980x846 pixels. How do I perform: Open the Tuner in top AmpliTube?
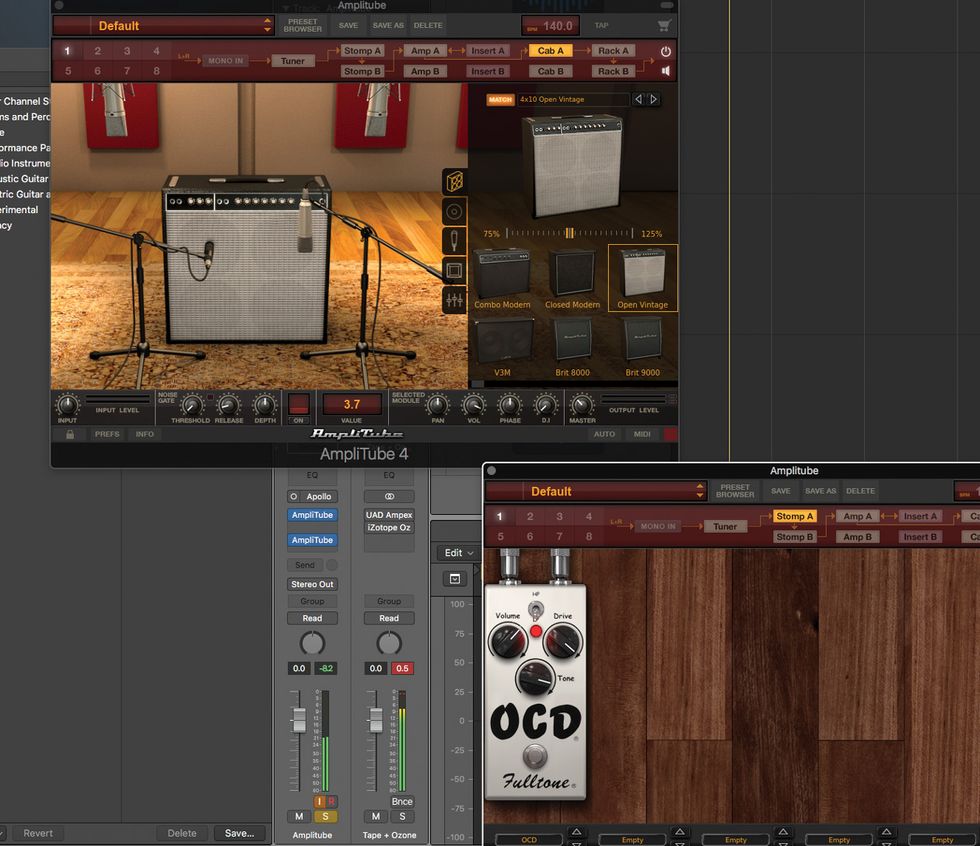(x=292, y=61)
